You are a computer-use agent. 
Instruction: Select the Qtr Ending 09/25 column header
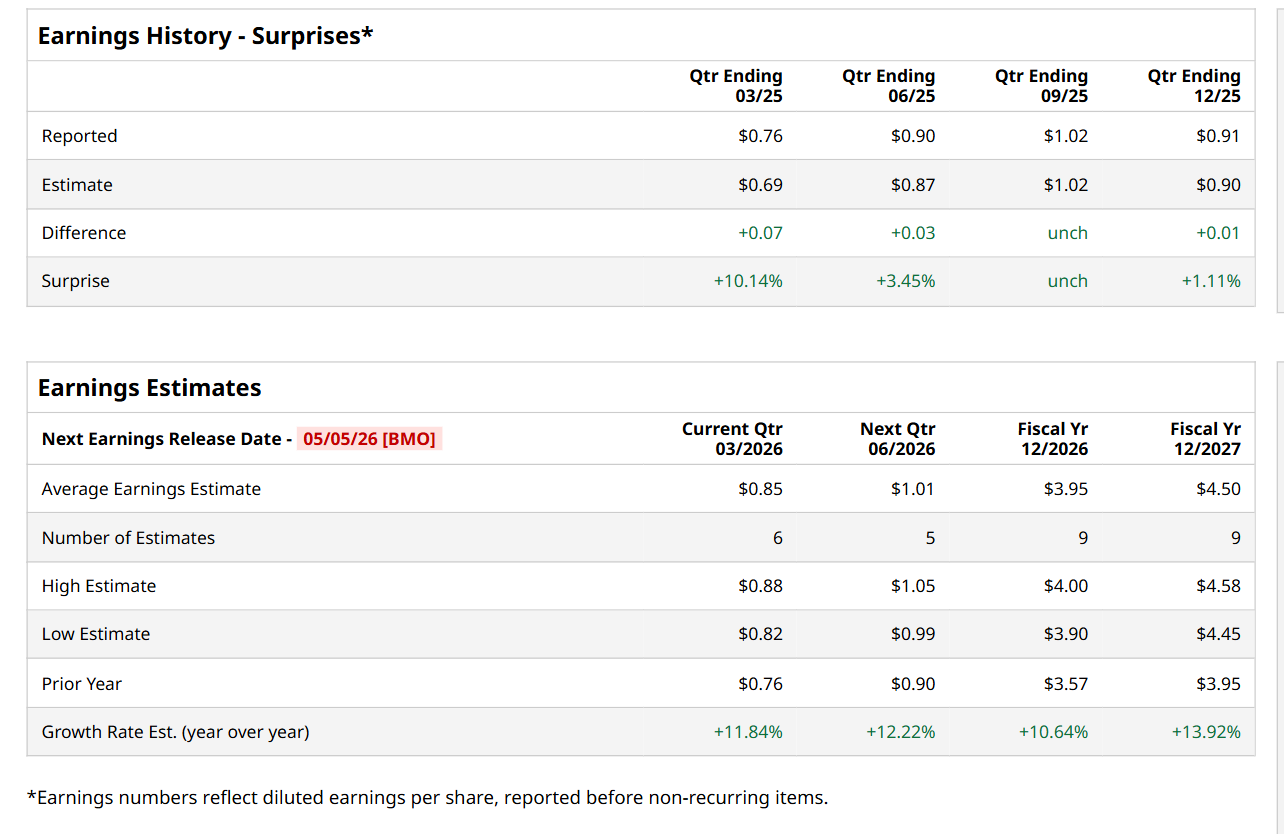(x=1041, y=86)
